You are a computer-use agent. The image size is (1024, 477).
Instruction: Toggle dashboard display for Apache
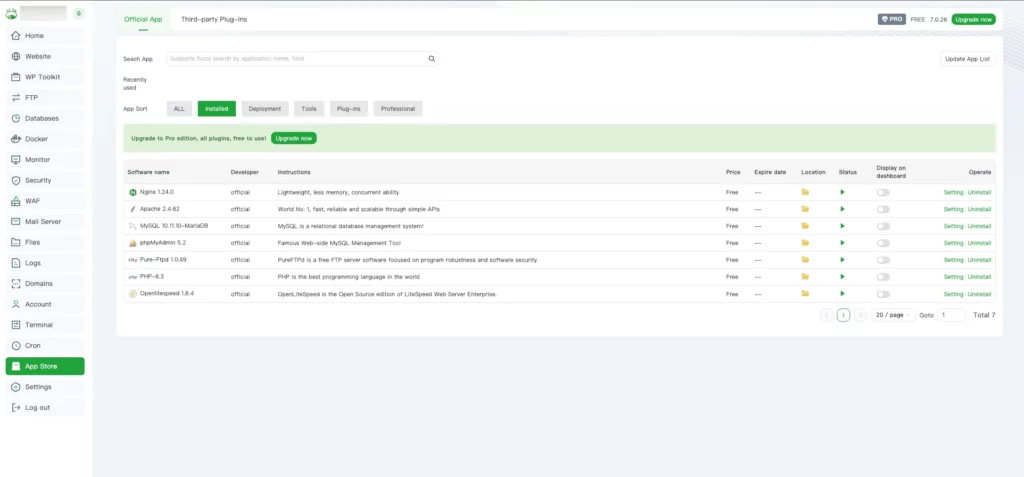click(883, 209)
